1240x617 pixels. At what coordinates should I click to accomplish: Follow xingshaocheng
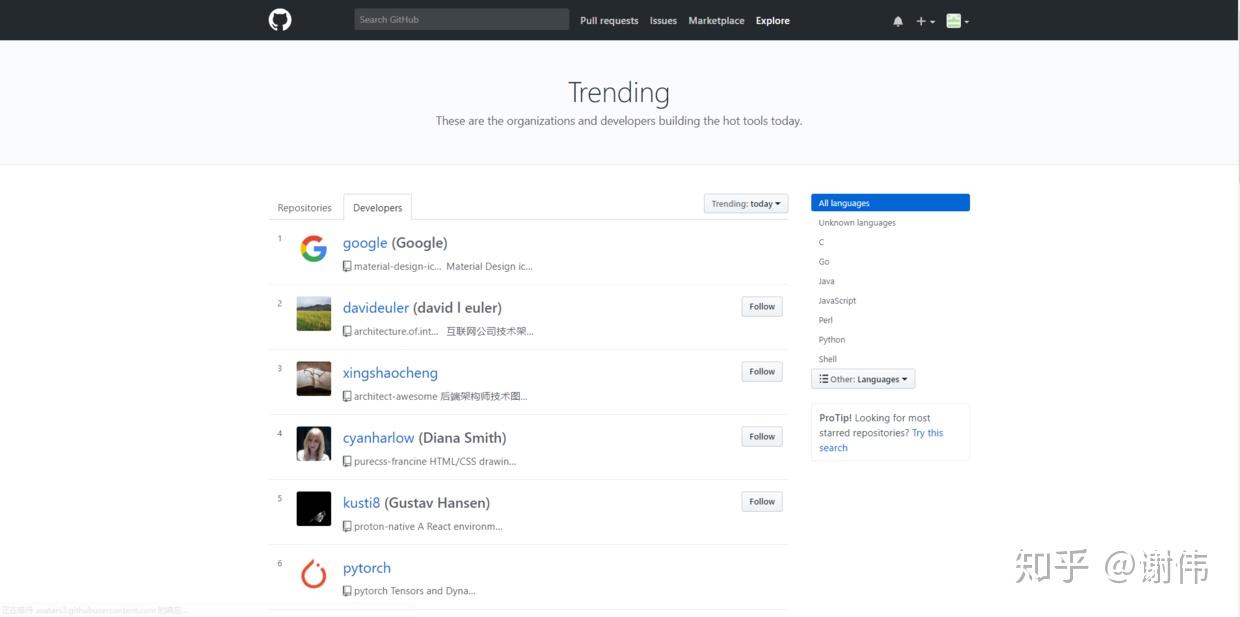pos(762,372)
